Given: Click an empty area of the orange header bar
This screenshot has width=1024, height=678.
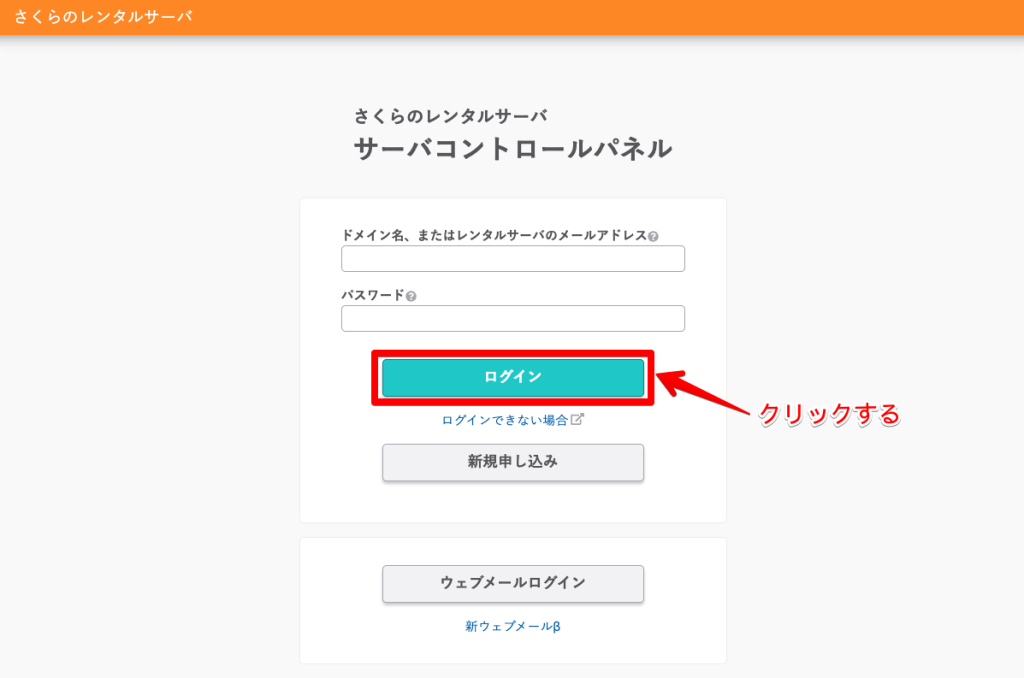Looking at the screenshot, I should point(588,17).
